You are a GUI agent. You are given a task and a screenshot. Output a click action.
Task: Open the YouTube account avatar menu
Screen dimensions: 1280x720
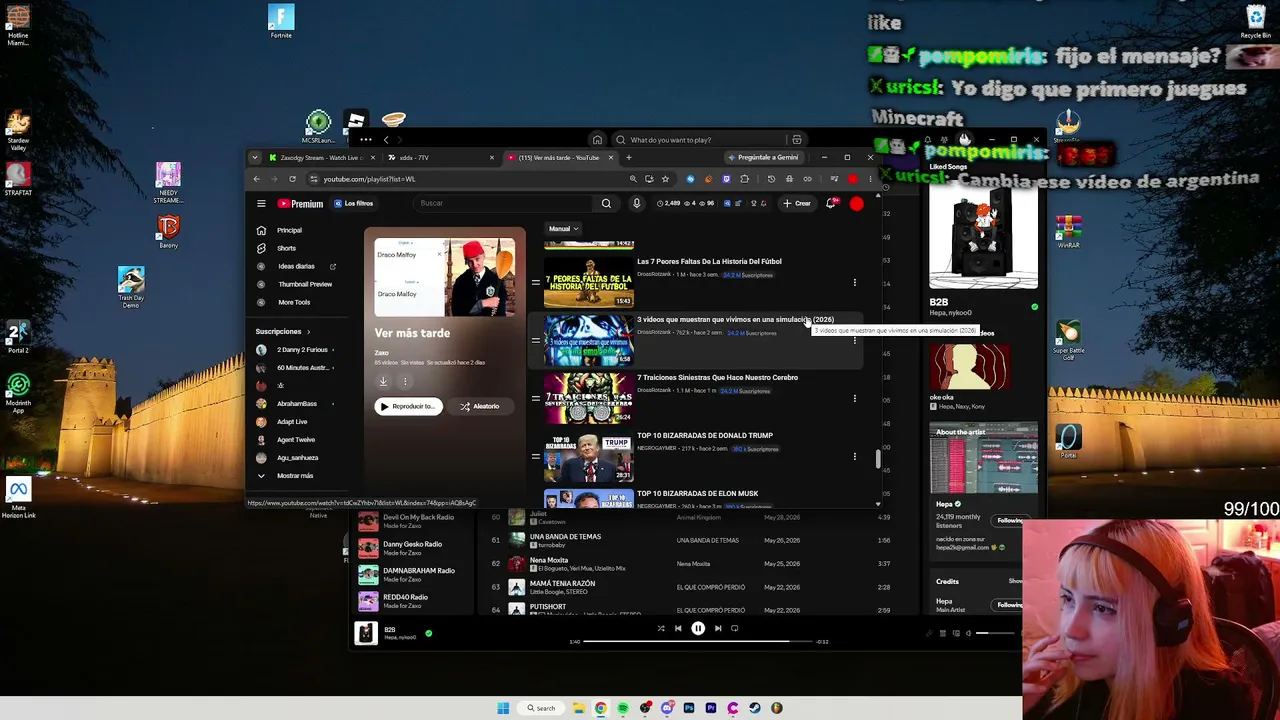856,203
